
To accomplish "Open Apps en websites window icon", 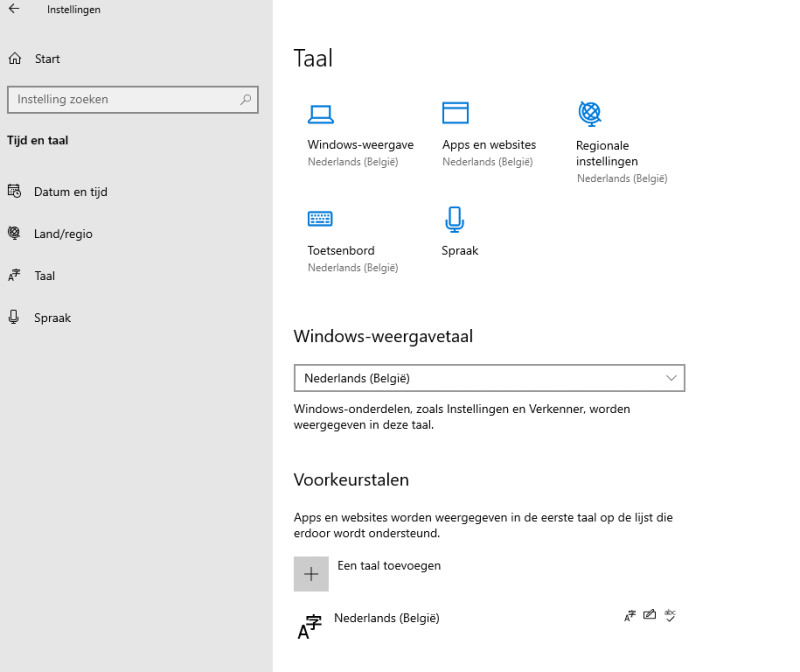I will click(x=455, y=113).
